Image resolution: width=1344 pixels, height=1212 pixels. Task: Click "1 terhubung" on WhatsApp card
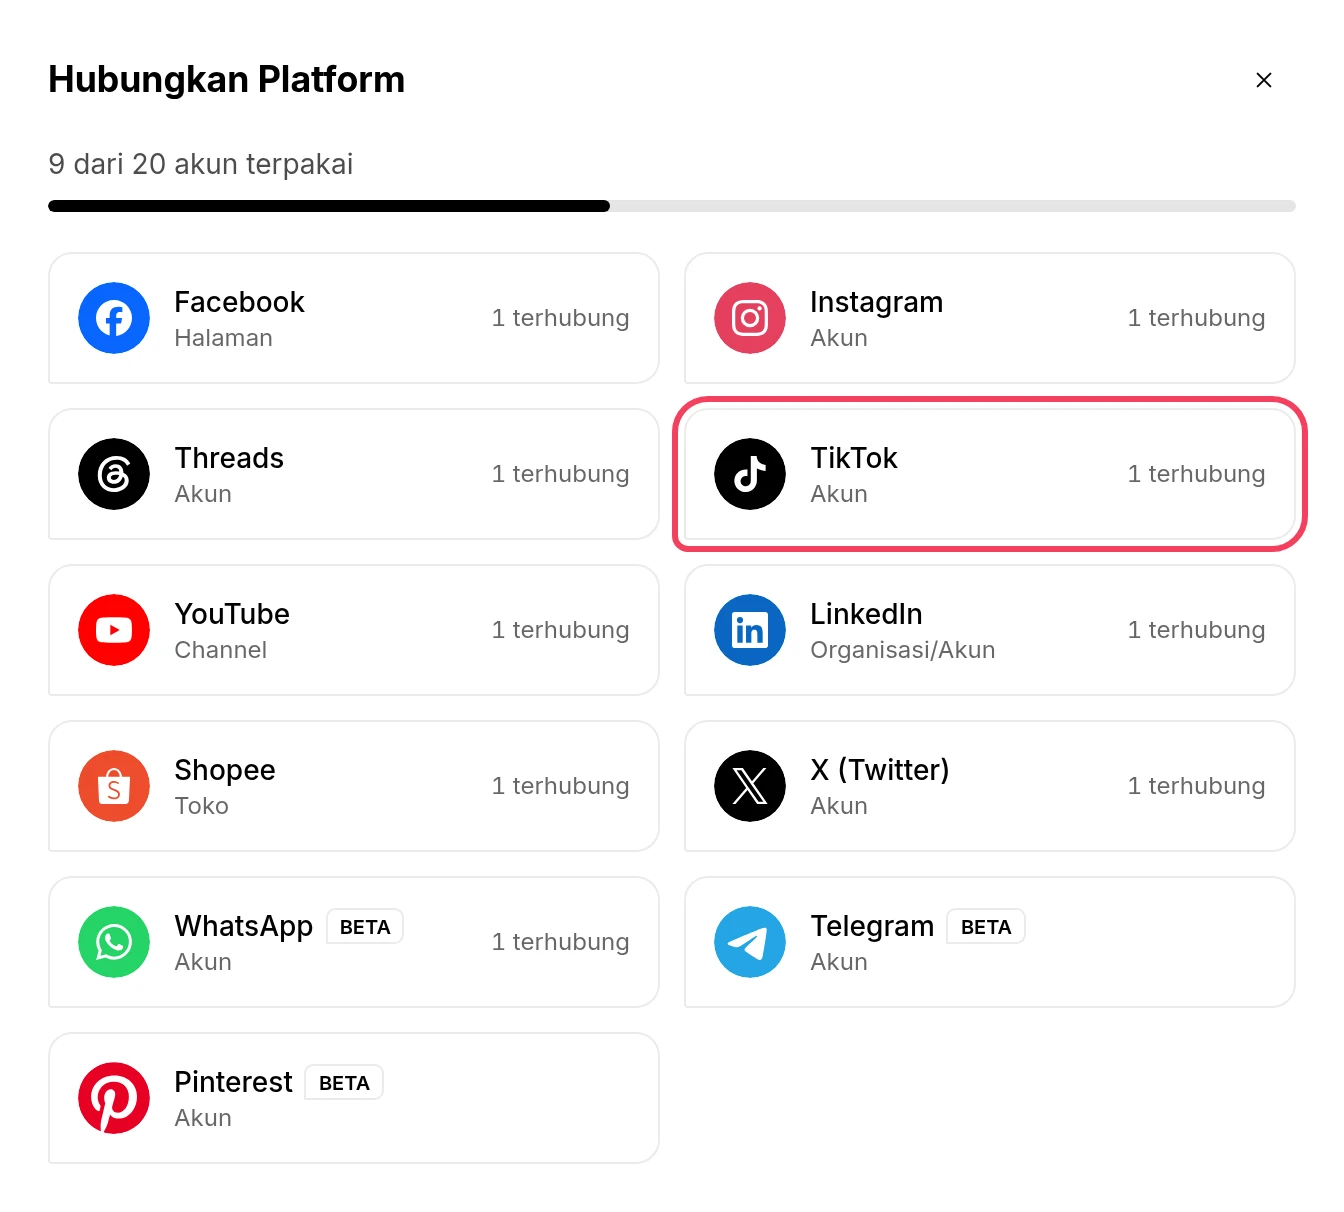click(560, 942)
